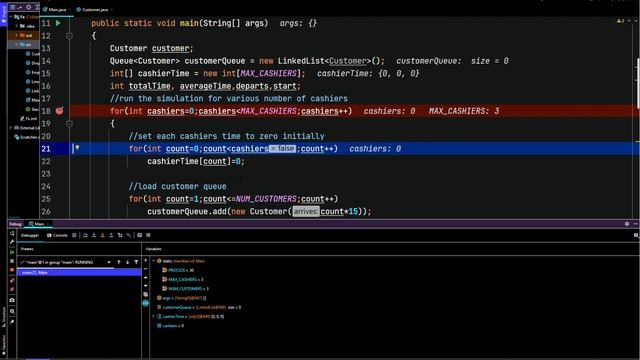Rerun Main from debug side toolbar
Screen dimensions: 640x360
coord(12,233)
